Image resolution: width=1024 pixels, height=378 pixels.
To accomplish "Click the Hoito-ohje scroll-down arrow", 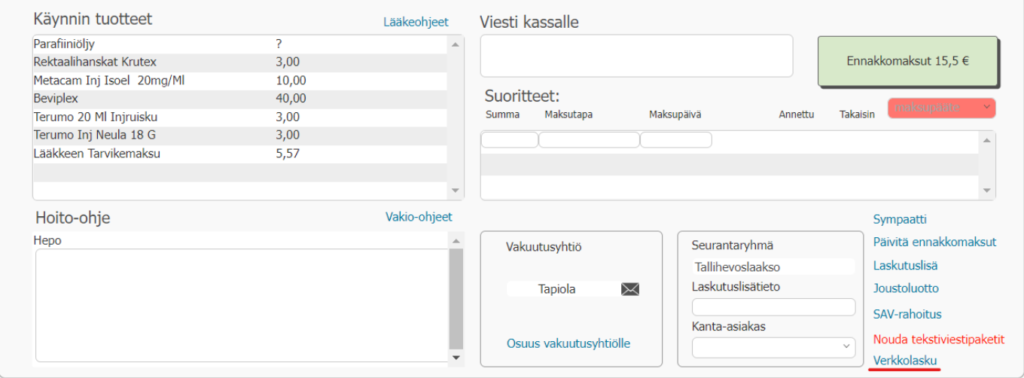I will (456, 357).
